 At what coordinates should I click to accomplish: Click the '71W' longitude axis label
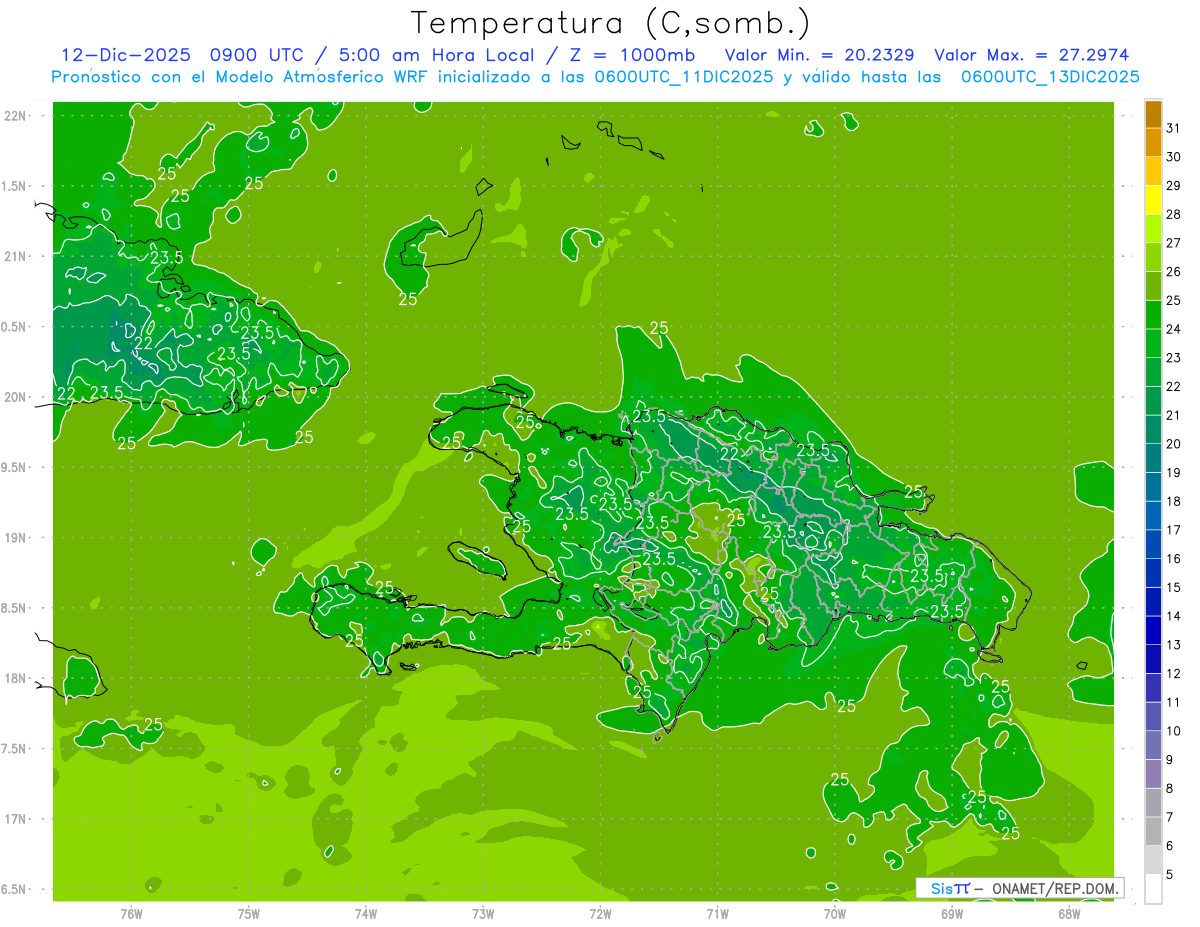click(x=717, y=913)
